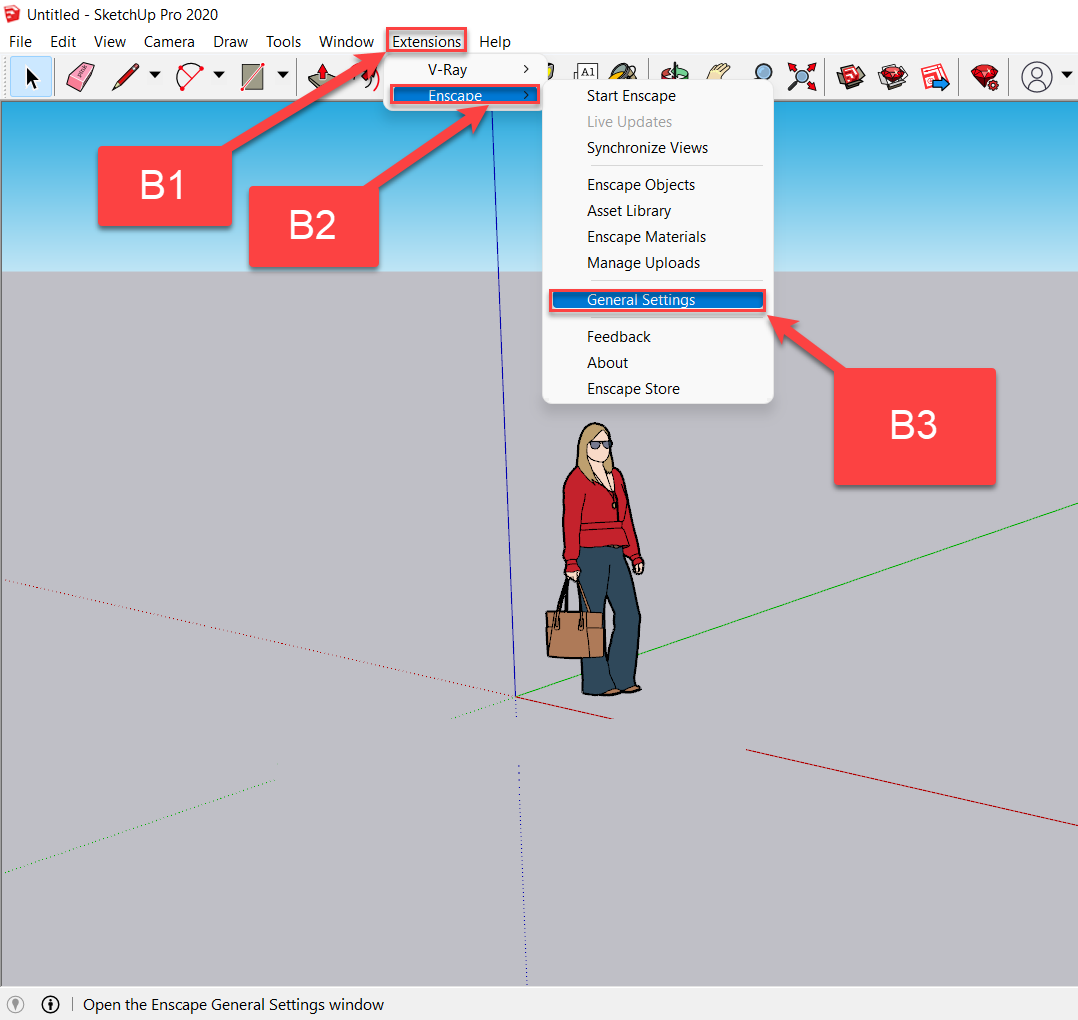This screenshot has height=1020, width=1078.
Task: Expand the arrow next to the account icon
Action: point(1065,76)
